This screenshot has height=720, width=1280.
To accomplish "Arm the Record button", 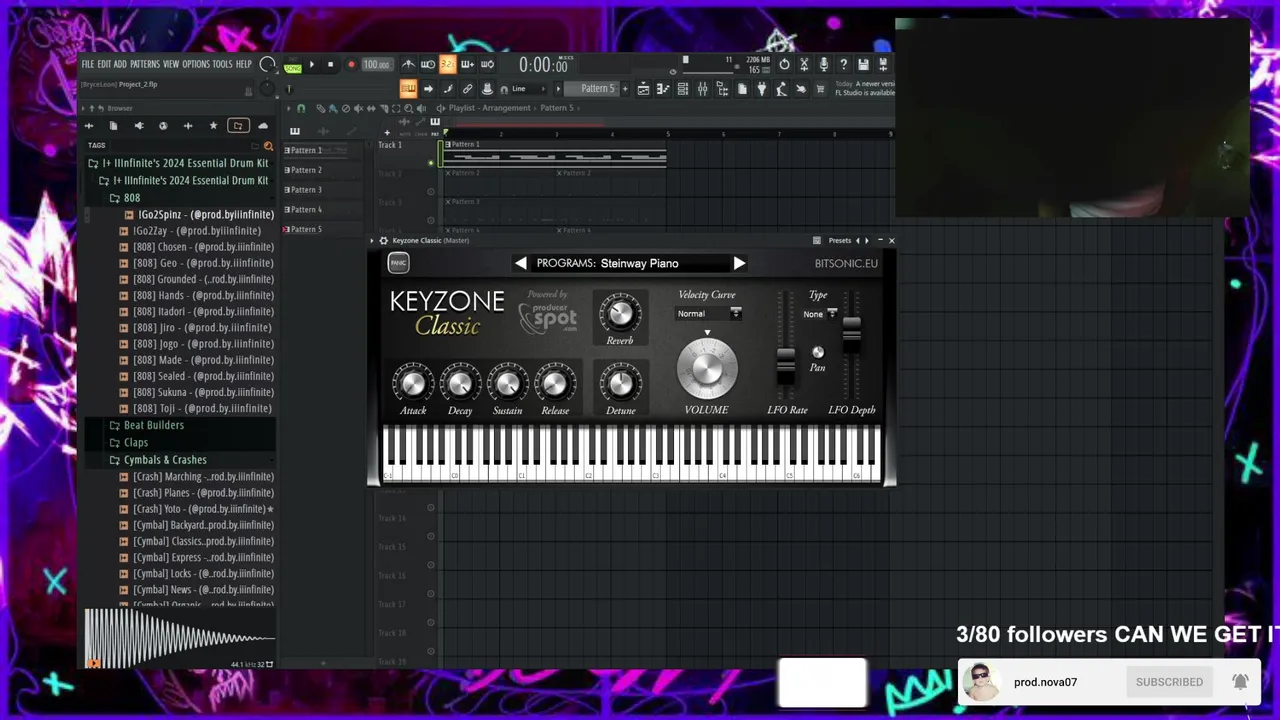I will pos(351,65).
